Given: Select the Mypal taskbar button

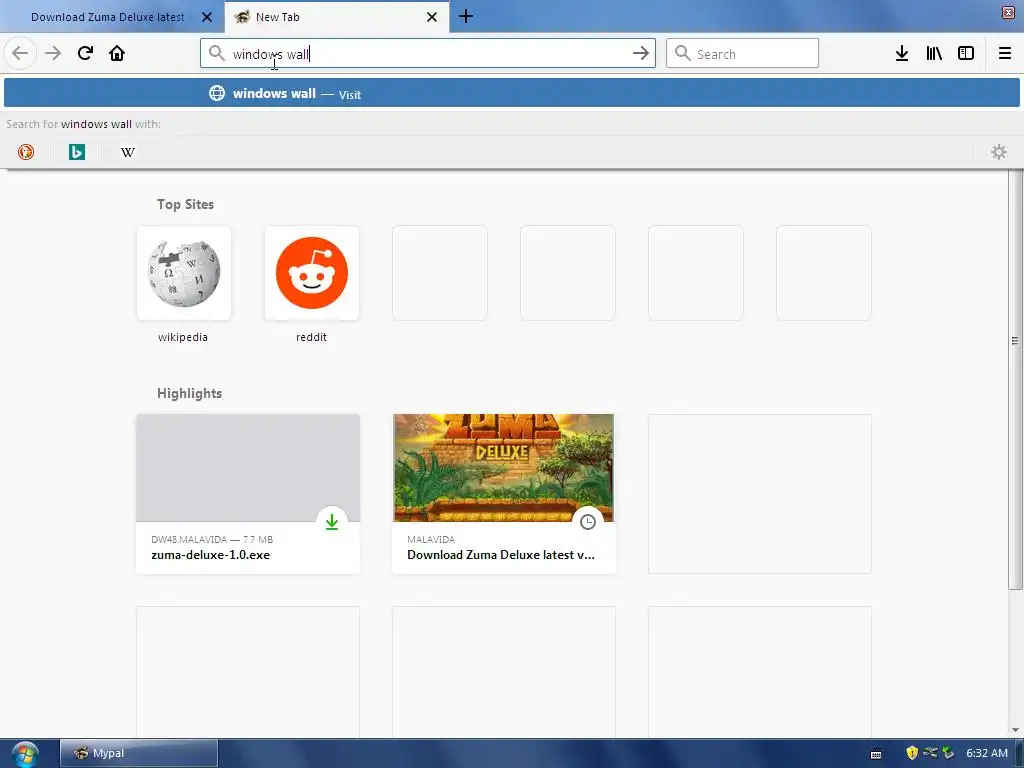Looking at the screenshot, I should click(x=138, y=753).
